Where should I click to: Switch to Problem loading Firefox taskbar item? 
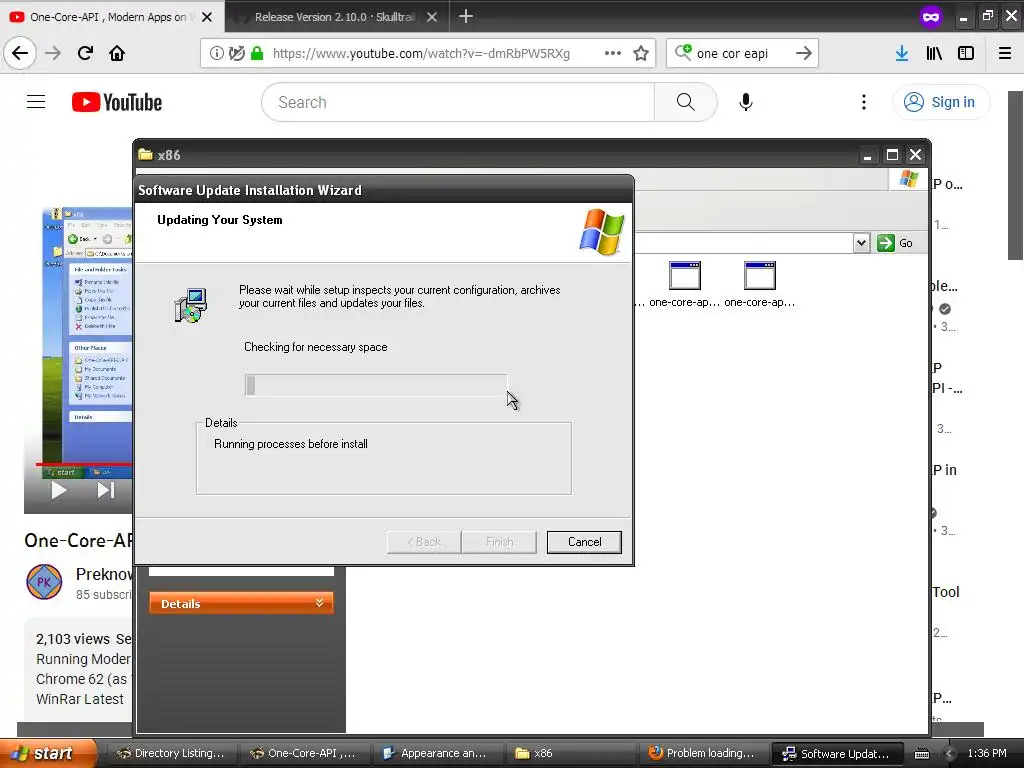pos(703,753)
